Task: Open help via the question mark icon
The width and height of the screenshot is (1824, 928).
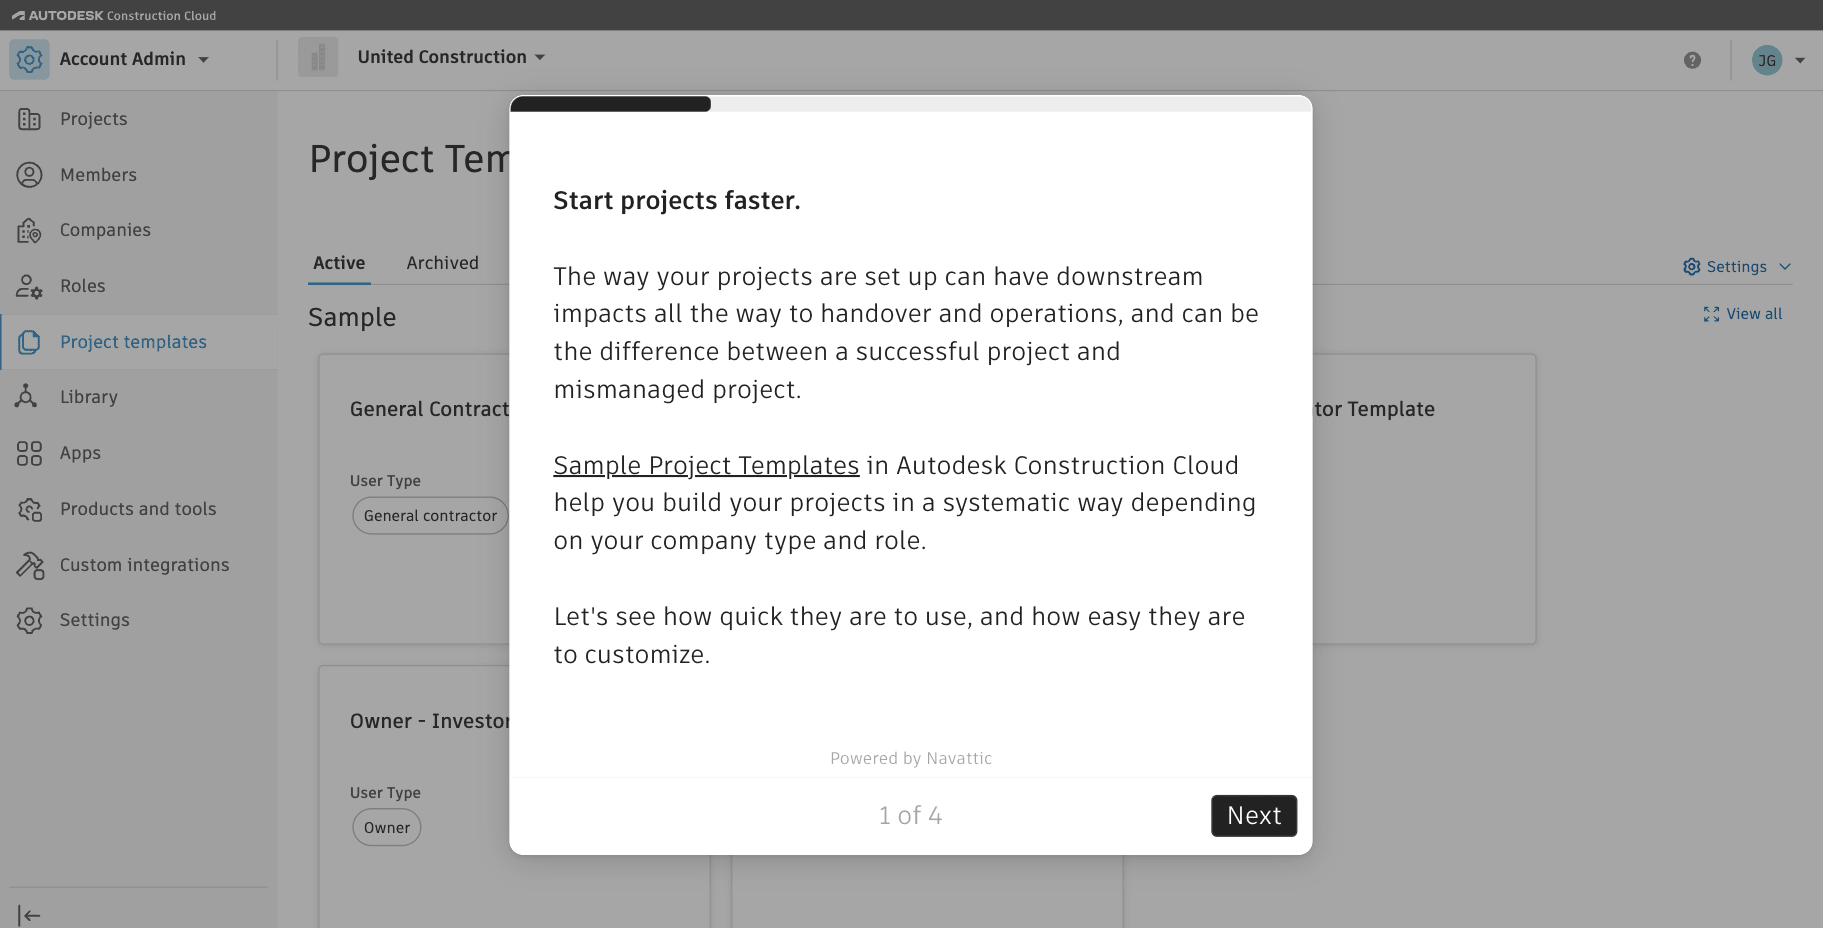Action: [x=1692, y=60]
